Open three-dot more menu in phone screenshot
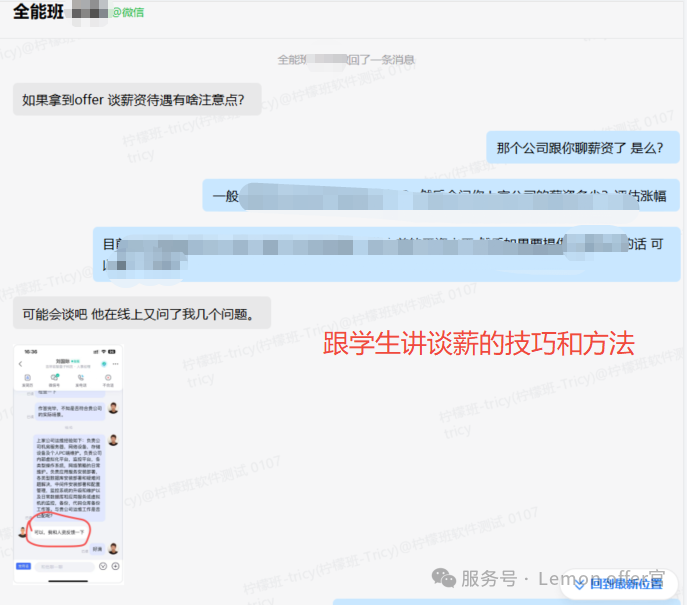Image resolution: width=687 pixels, height=605 pixels. pyautogui.click(x=116, y=362)
